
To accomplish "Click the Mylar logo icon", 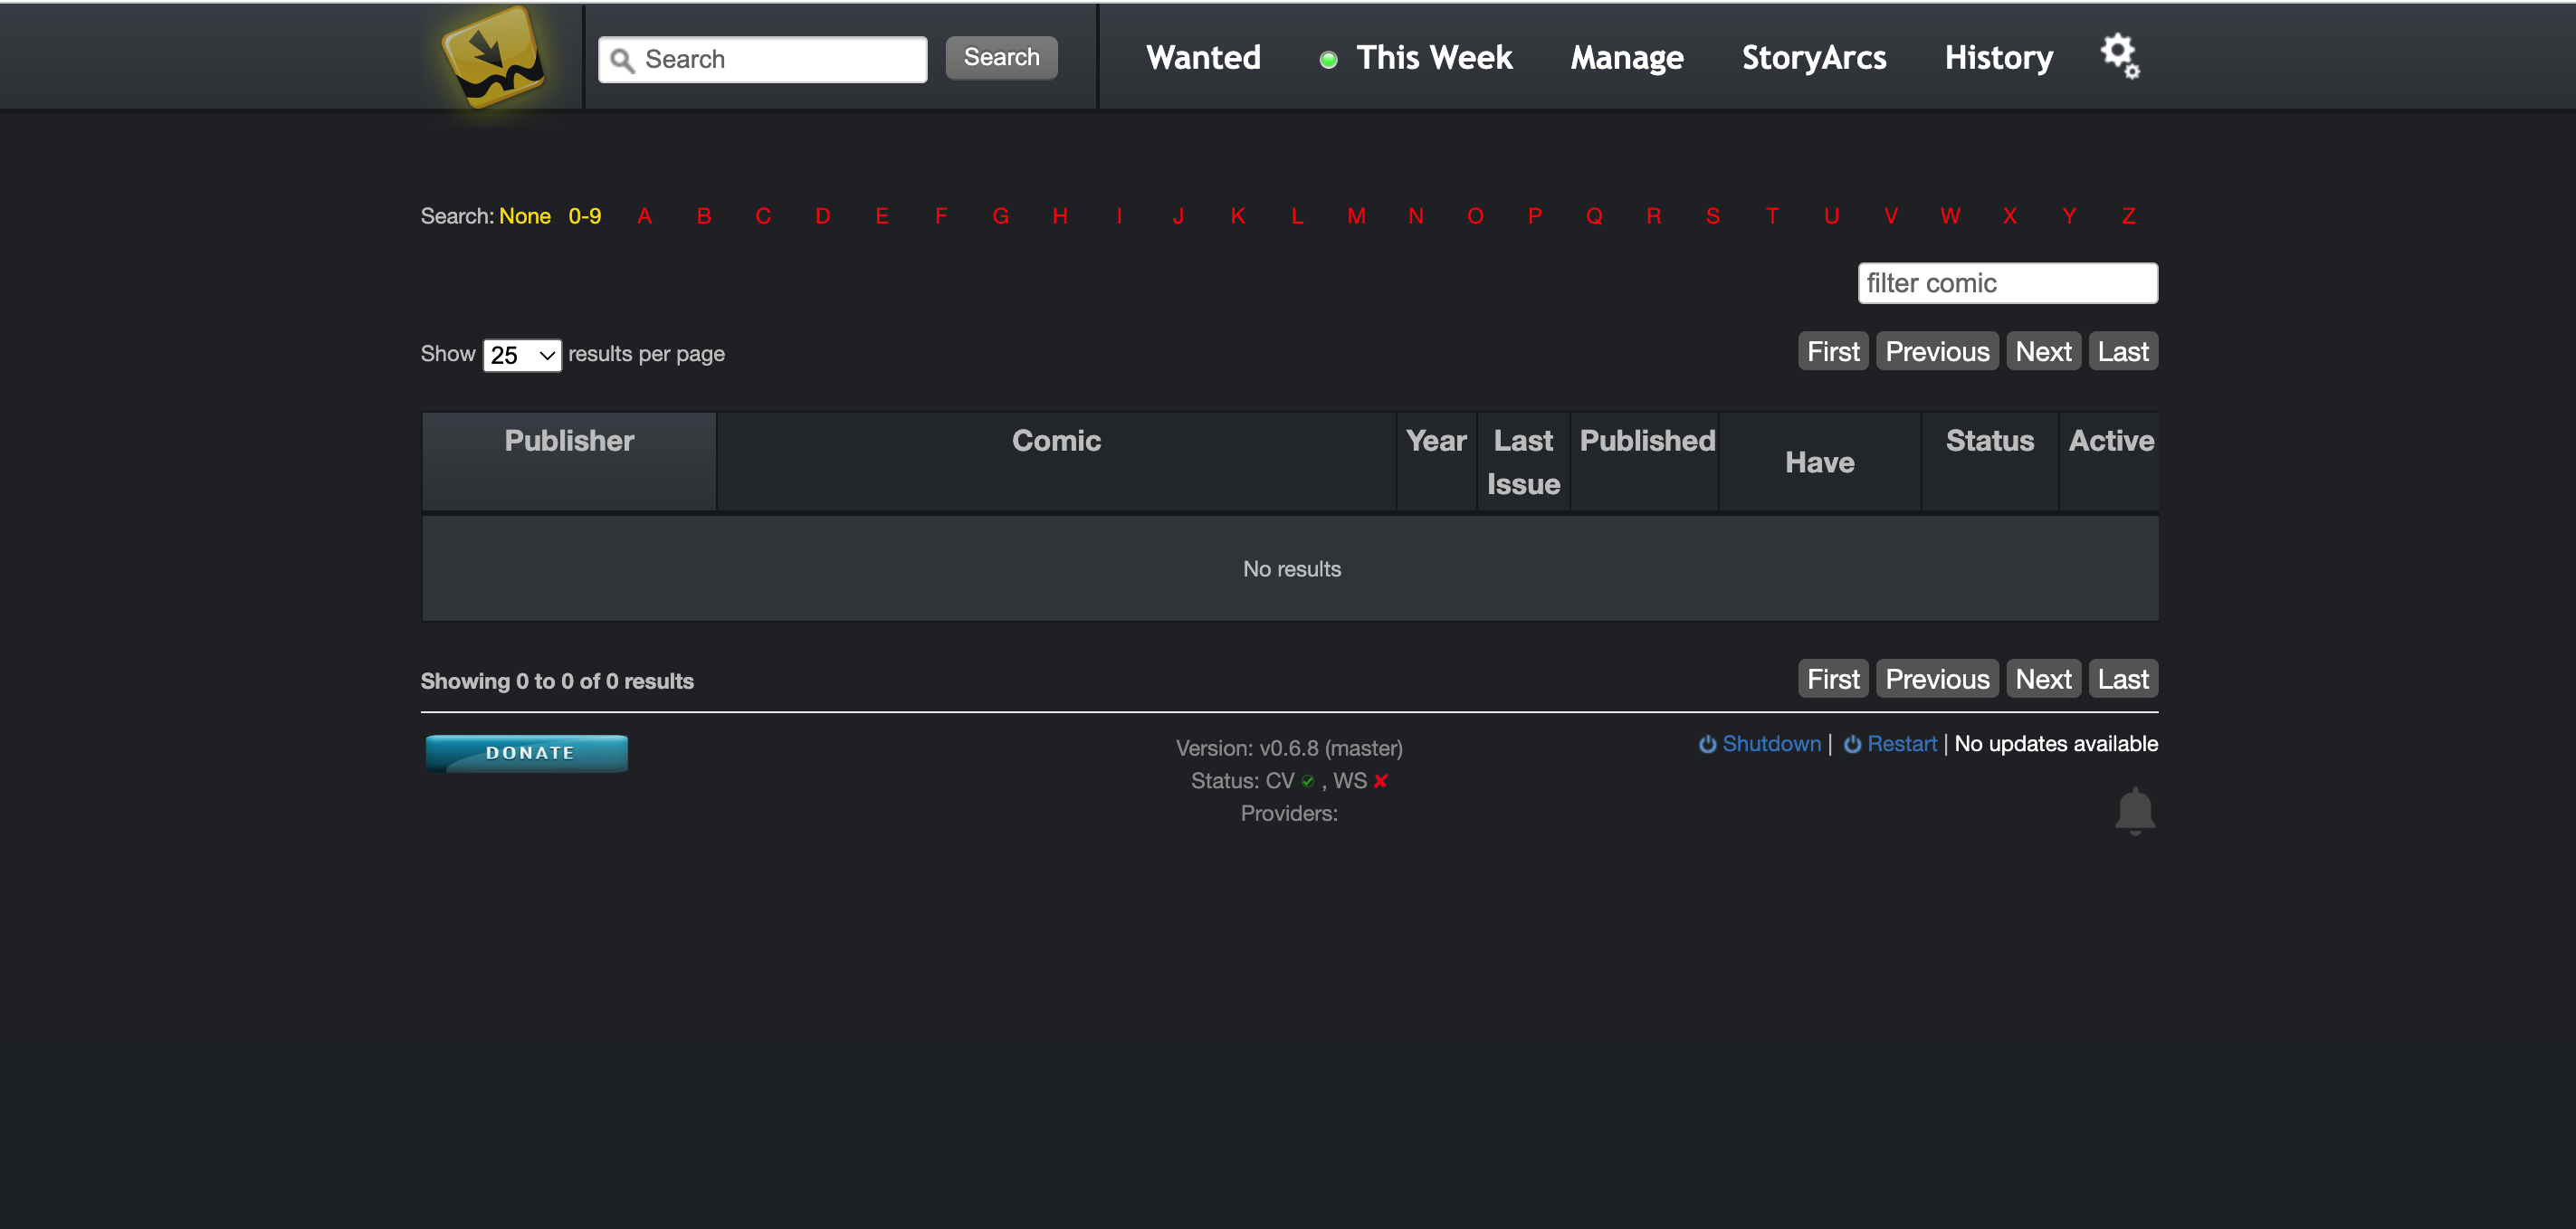I will click(494, 56).
